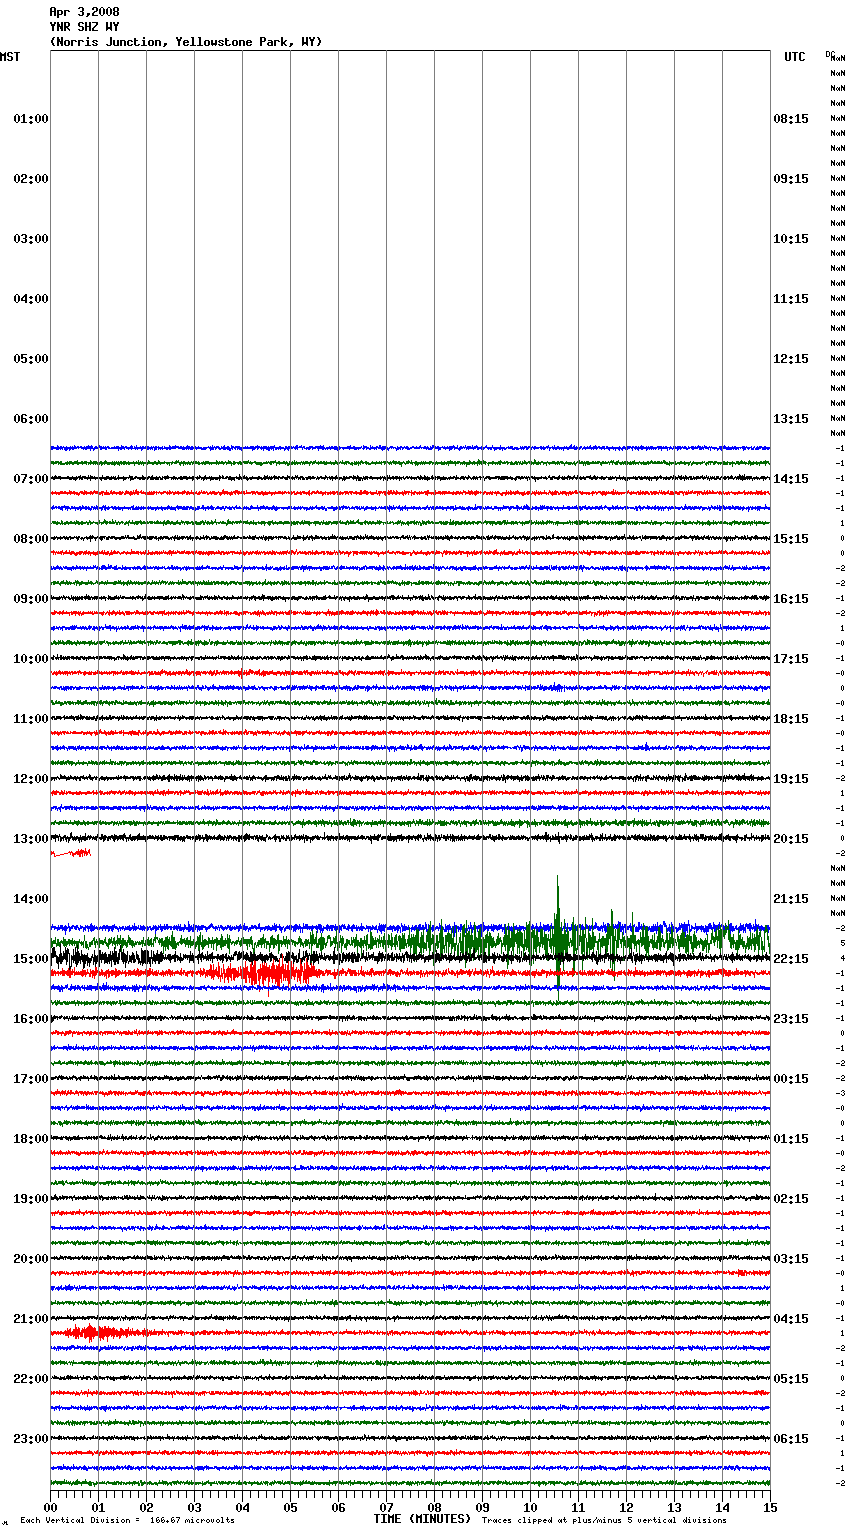850x1534 pixels.
Task: Select the '15:00' MST time label
Action: pos(31,959)
